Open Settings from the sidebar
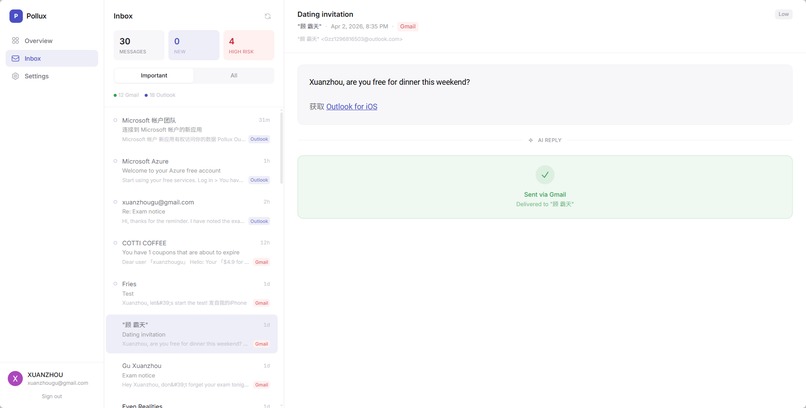The image size is (806, 408). pyautogui.click(x=51, y=76)
